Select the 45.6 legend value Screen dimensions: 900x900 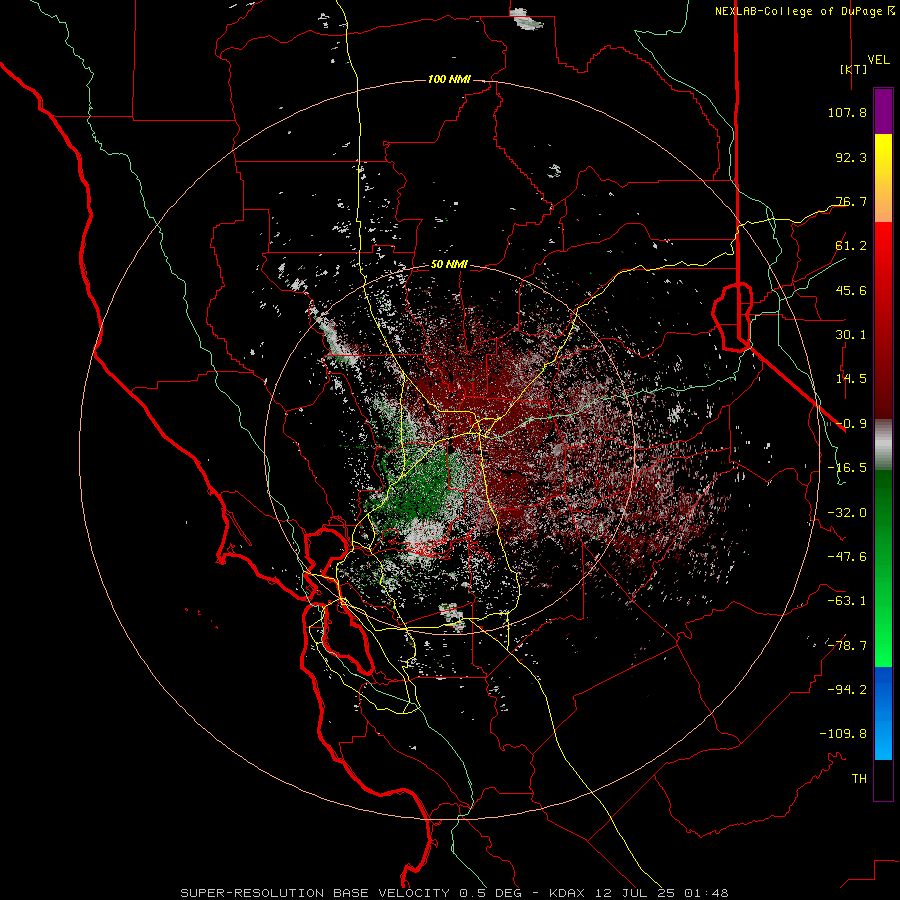tap(851, 290)
